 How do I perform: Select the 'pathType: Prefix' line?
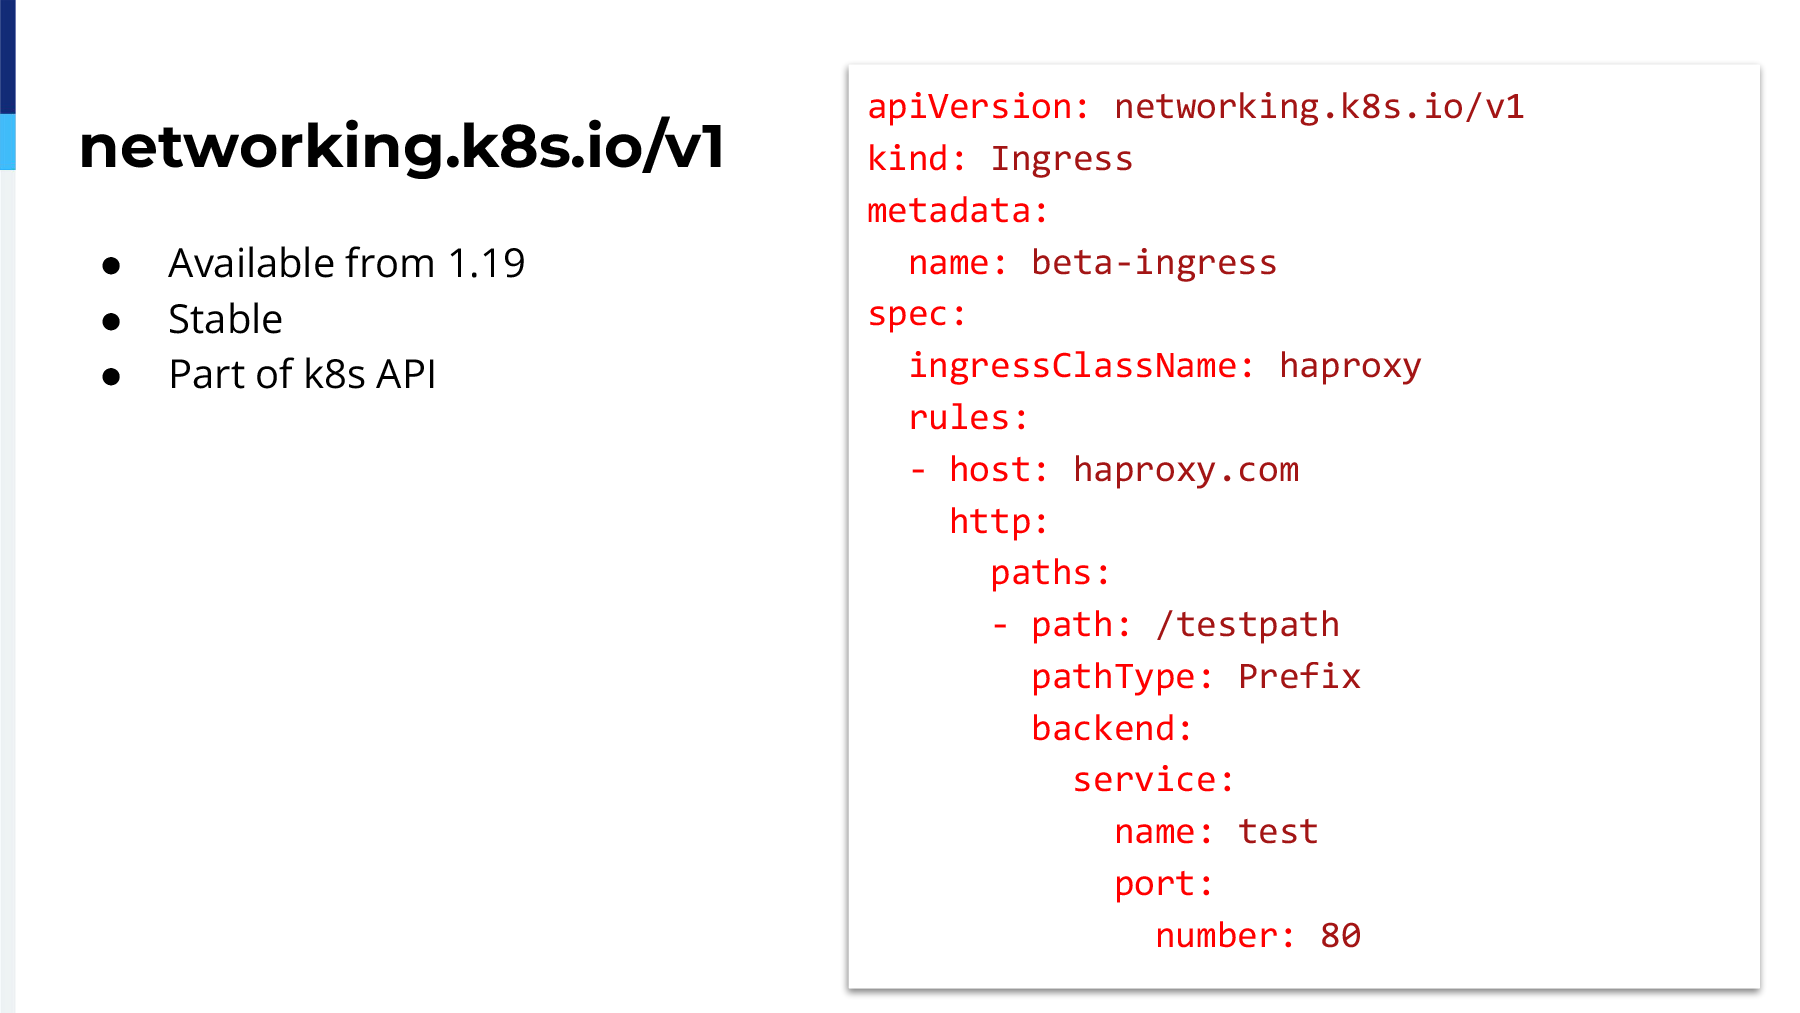point(1195,677)
